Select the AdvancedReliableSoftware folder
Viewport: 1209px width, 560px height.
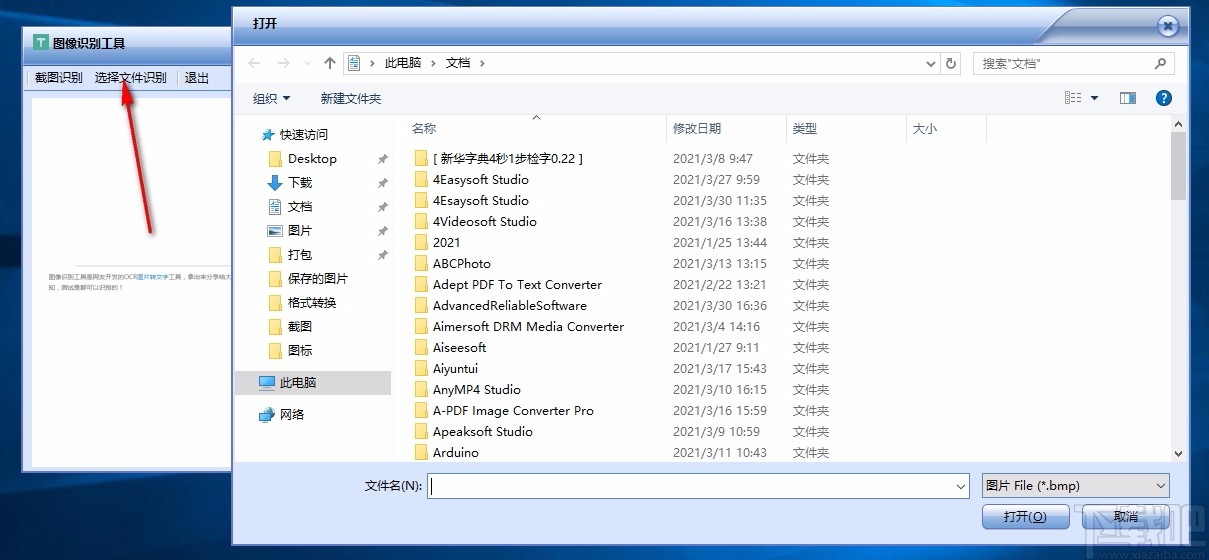click(510, 306)
